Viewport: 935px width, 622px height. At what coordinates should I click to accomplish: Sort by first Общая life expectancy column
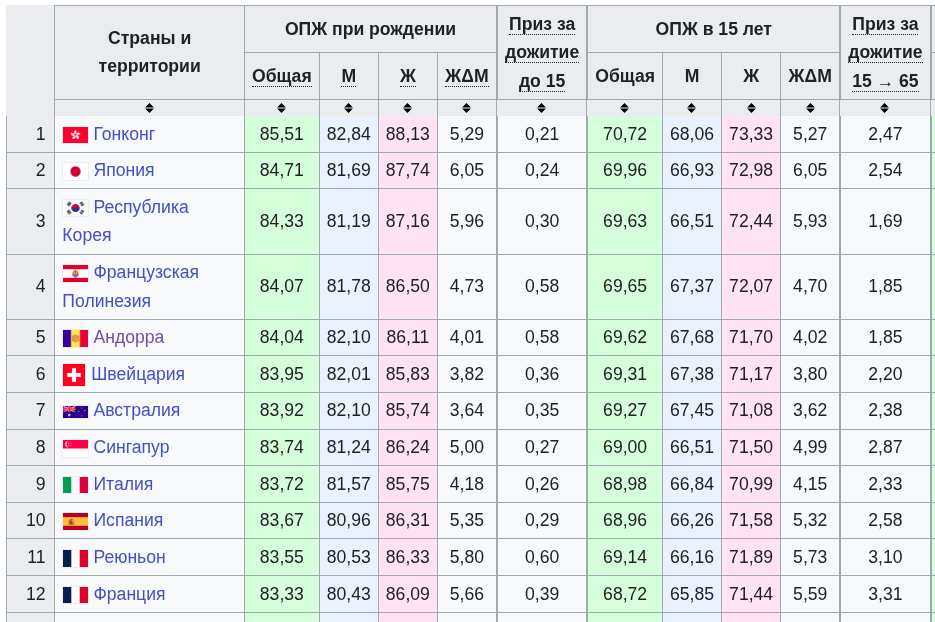pos(281,108)
